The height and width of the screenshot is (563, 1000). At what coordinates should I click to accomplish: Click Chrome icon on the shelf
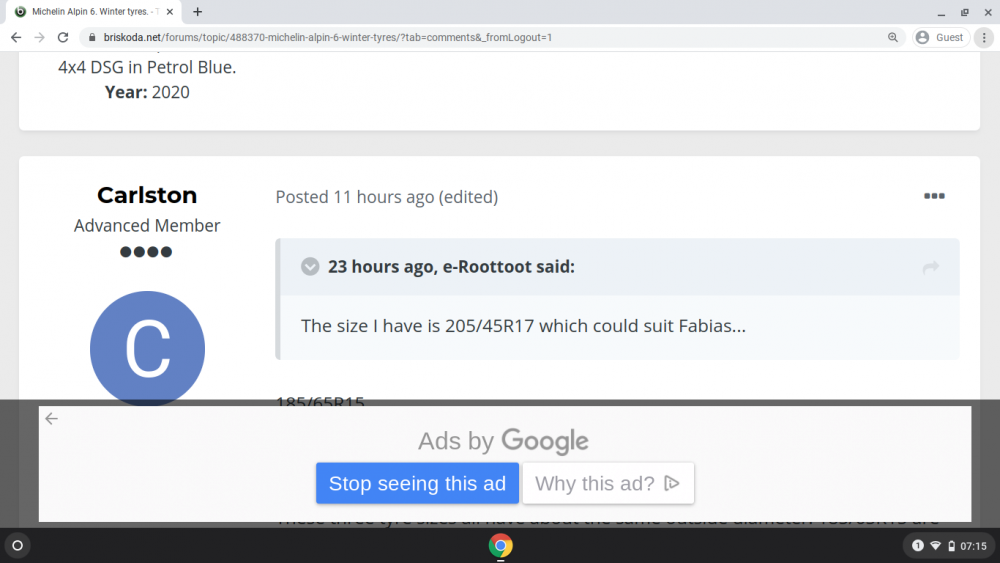click(x=500, y=546)
